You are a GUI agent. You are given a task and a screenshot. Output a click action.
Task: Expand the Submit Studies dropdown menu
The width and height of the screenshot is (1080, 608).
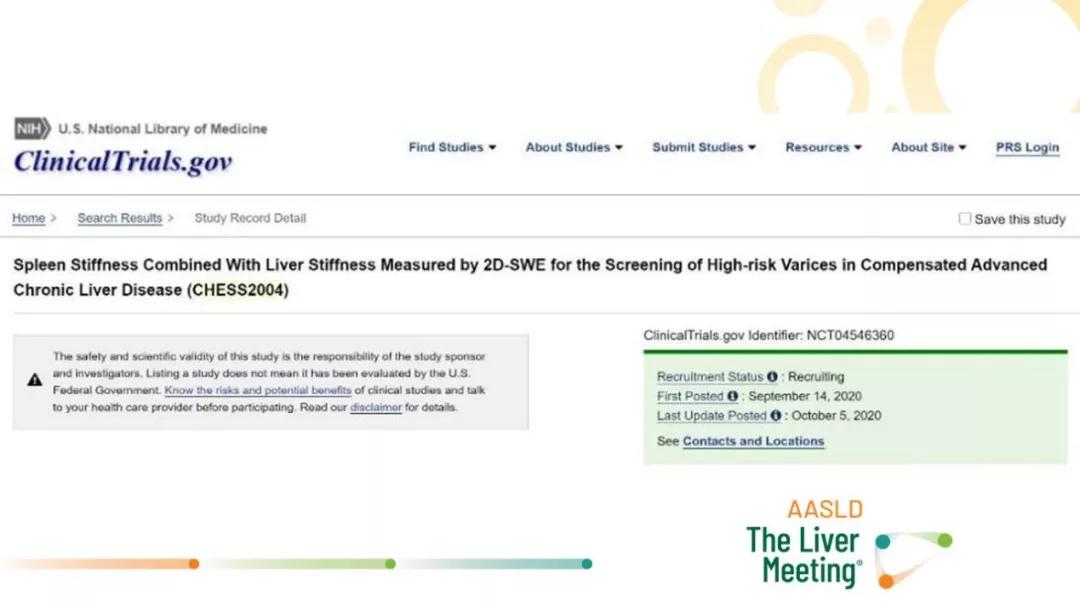coord(704,147)
